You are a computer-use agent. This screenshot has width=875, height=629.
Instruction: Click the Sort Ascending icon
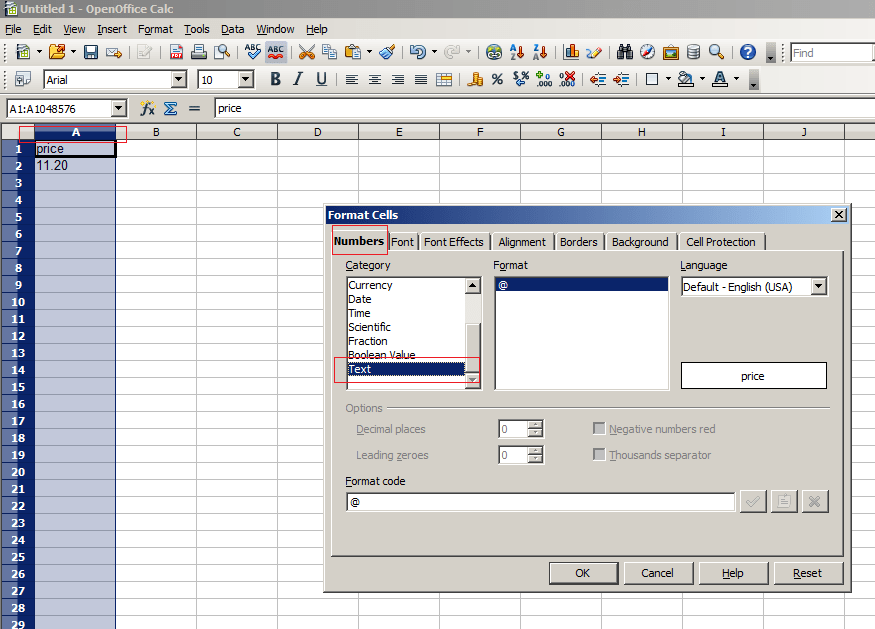(517, 52)
